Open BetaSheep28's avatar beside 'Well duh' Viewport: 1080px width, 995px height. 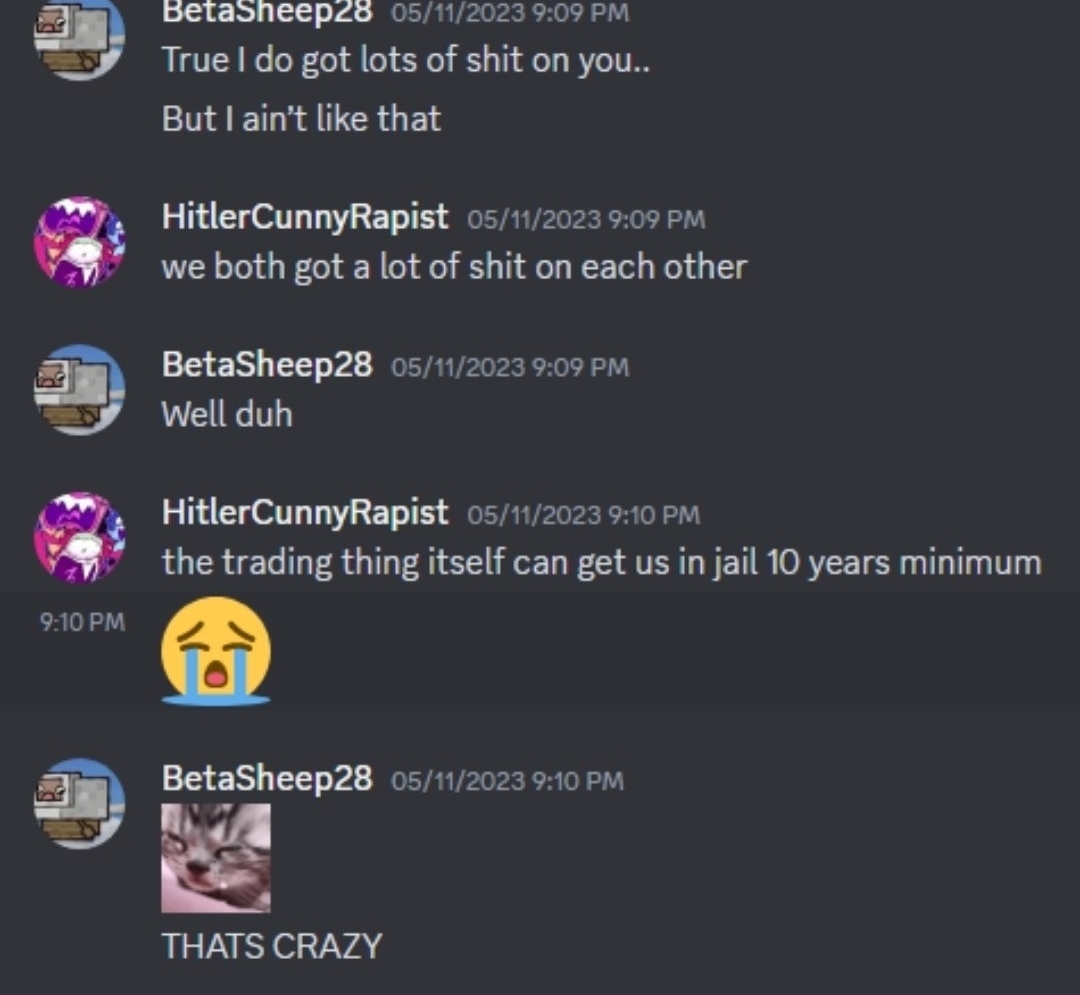point(80,390)
